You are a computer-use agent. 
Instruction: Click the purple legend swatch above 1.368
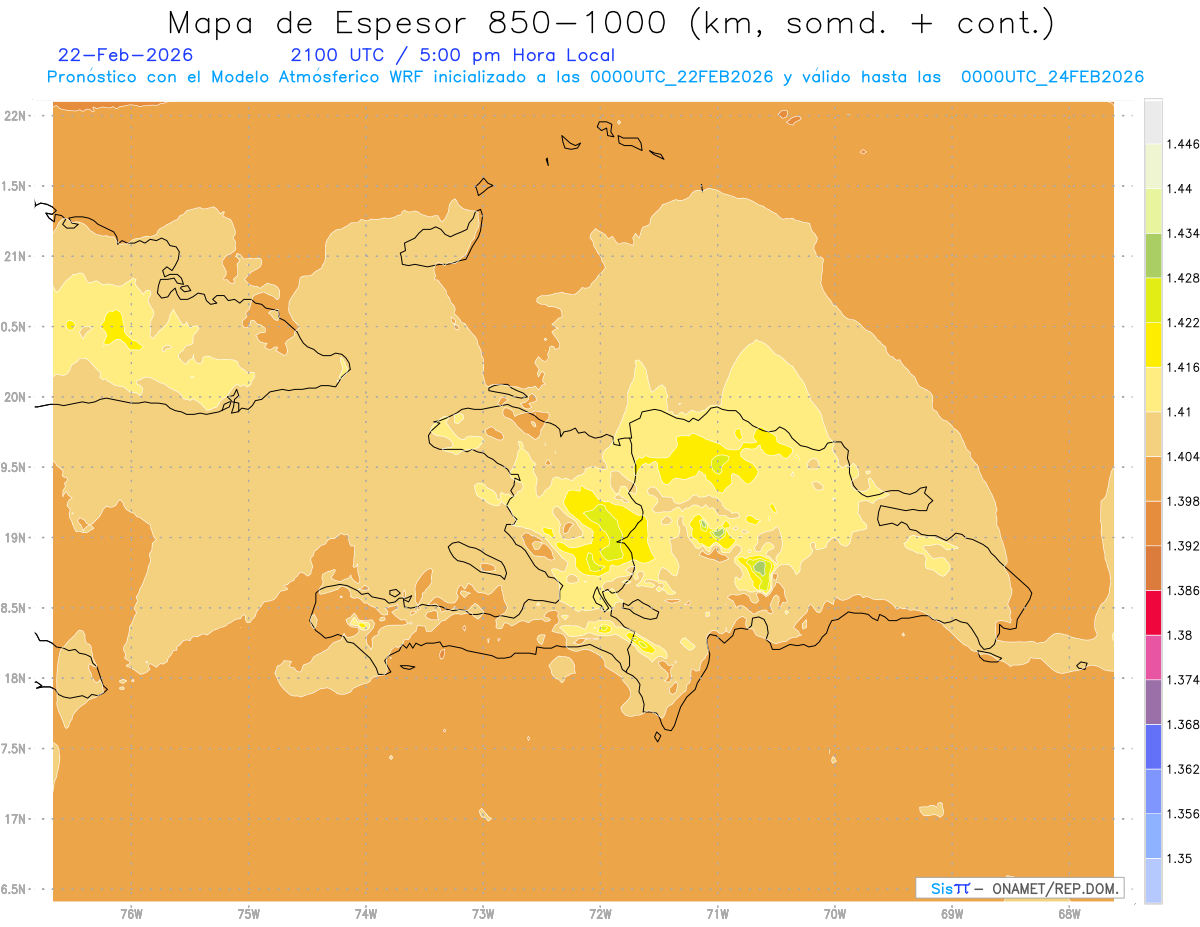1153,701
